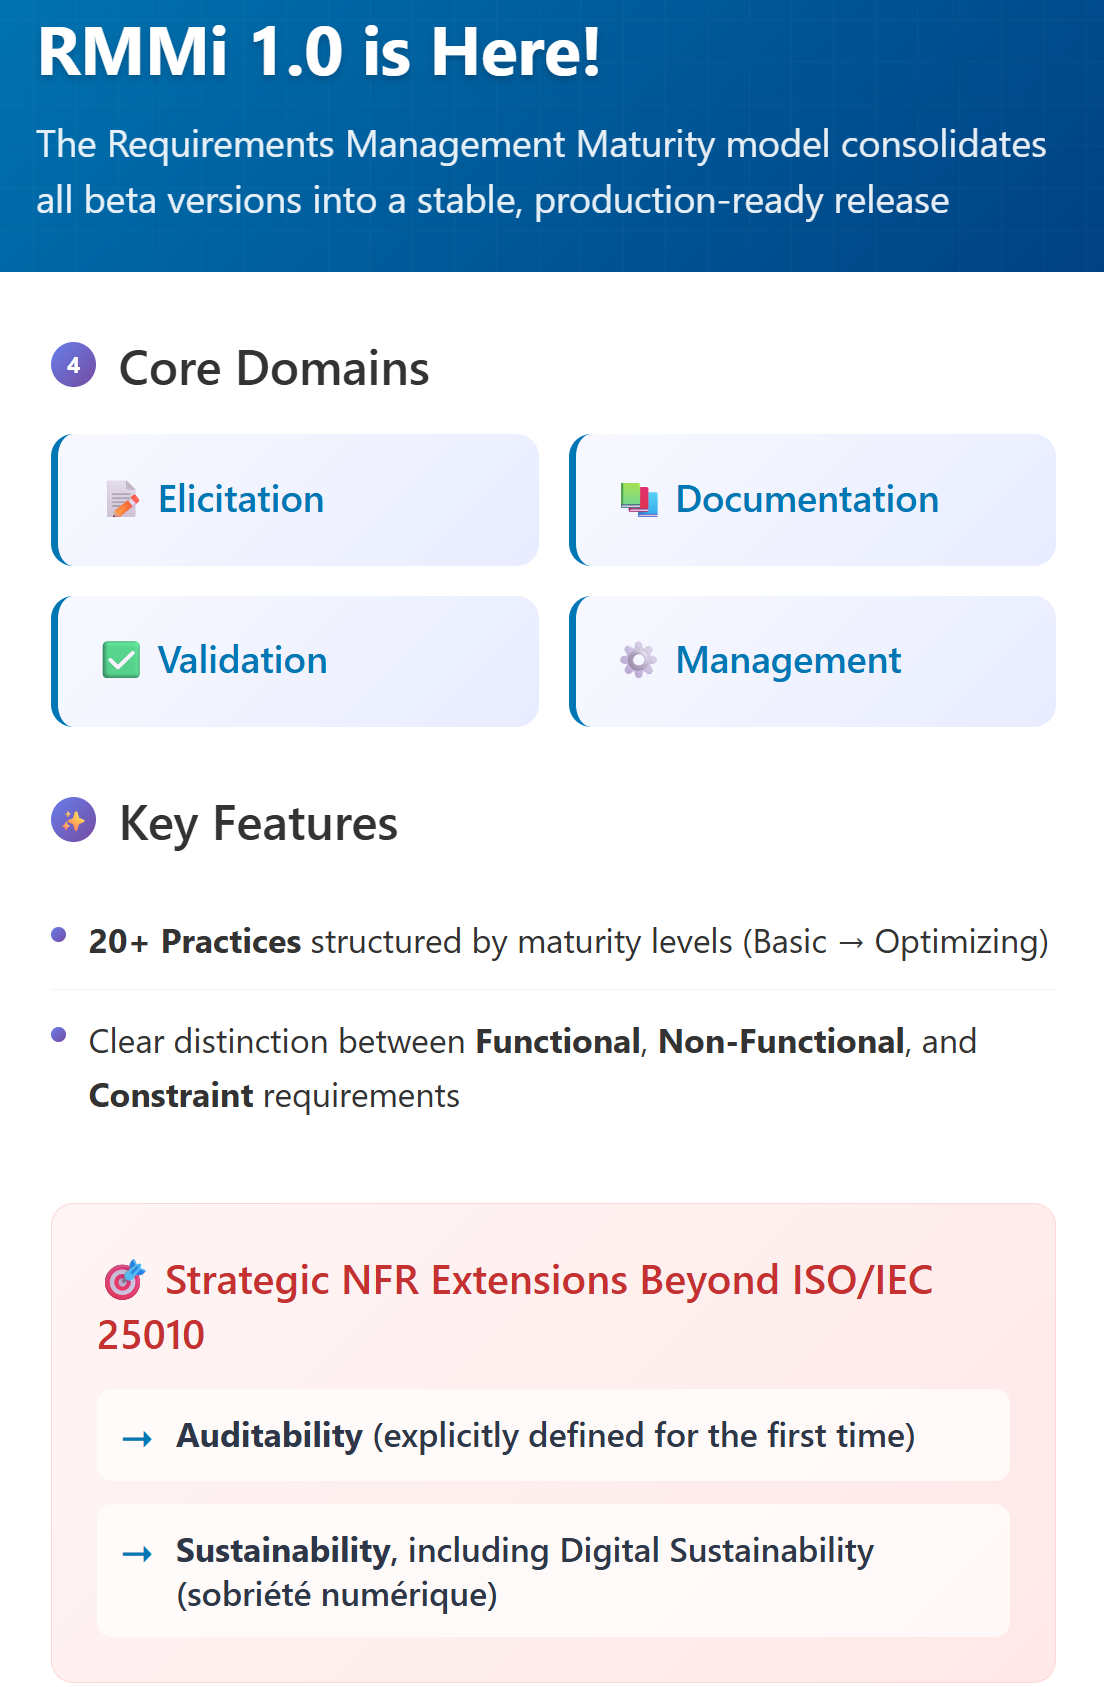Click the blue arrow beside Auditability
Image resolution: width=1104 pixels, height=1687 pixels.
pyautogui.click(x=137, y=1438)
